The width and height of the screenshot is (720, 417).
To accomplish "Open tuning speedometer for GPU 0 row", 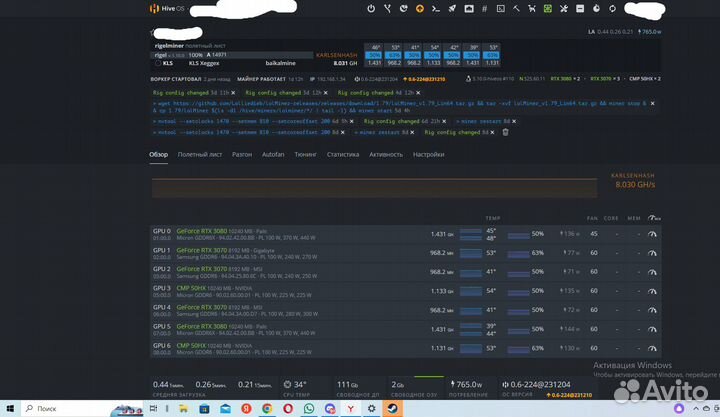I will [x=652, y=234].
